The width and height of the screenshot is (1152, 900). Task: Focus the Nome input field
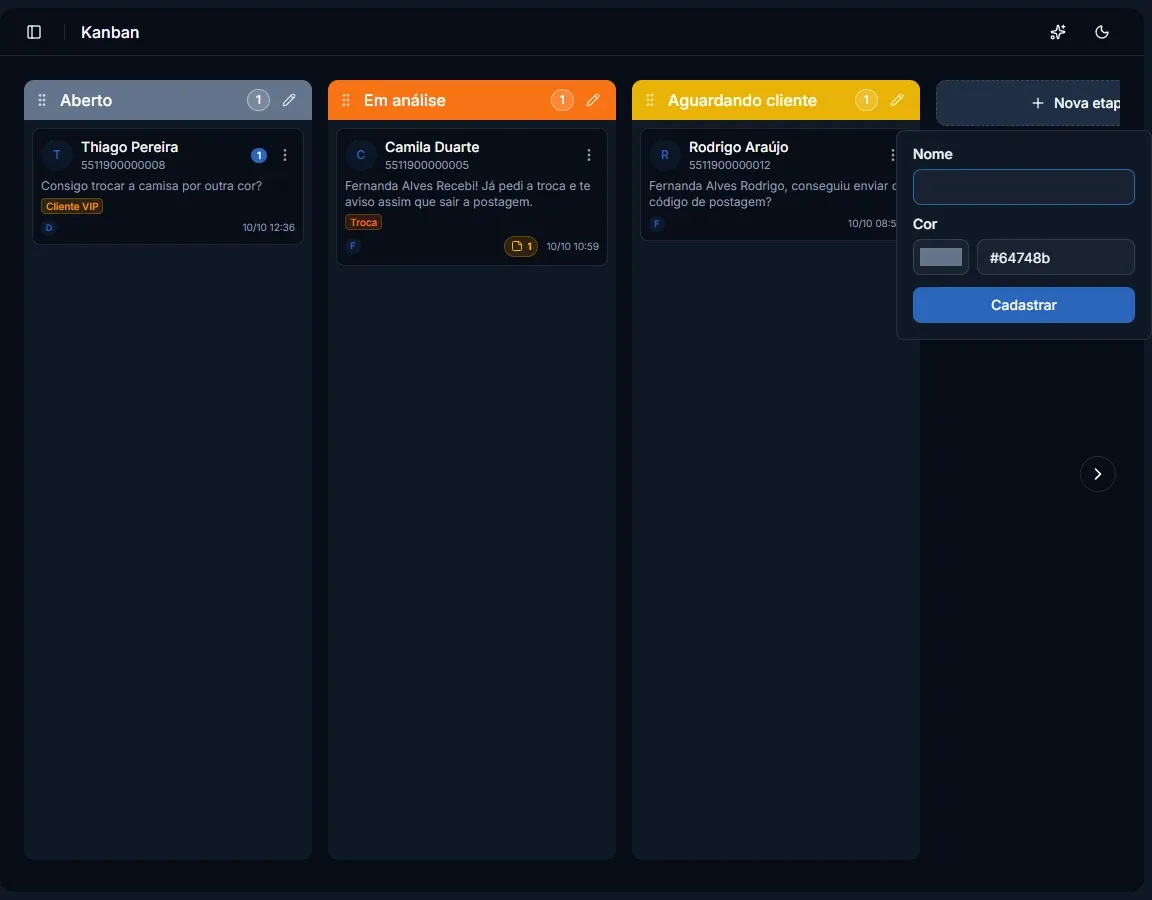pos(1023,187)
